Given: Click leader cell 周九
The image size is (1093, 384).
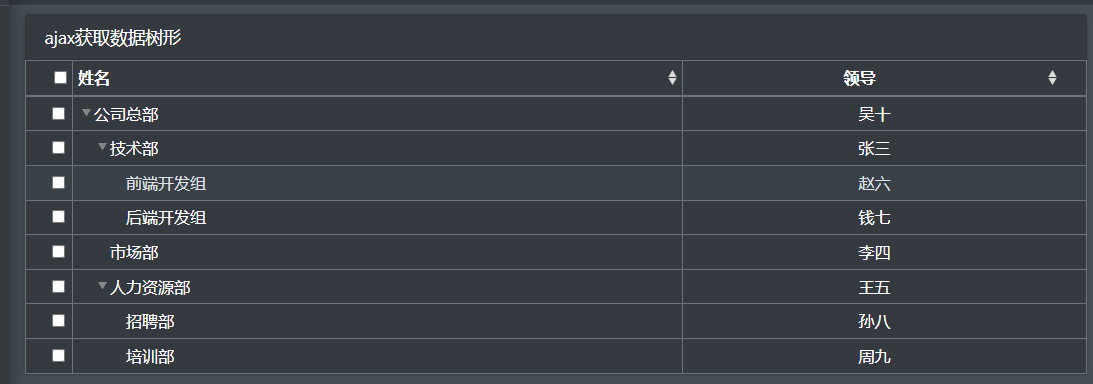Looking at the screenshot, I should click(874, 357).
